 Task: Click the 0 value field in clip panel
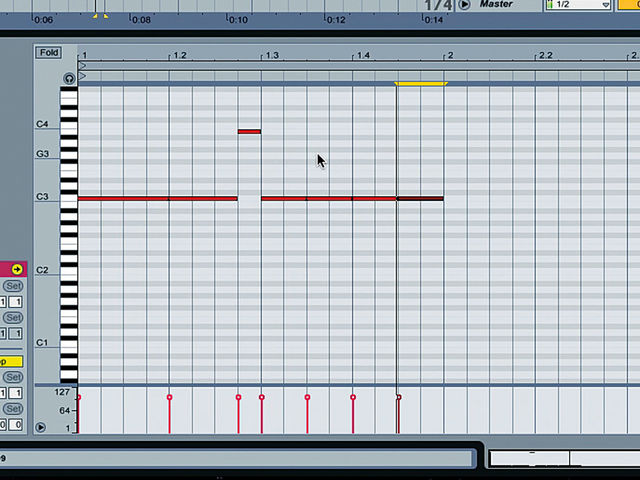[15, 424]
